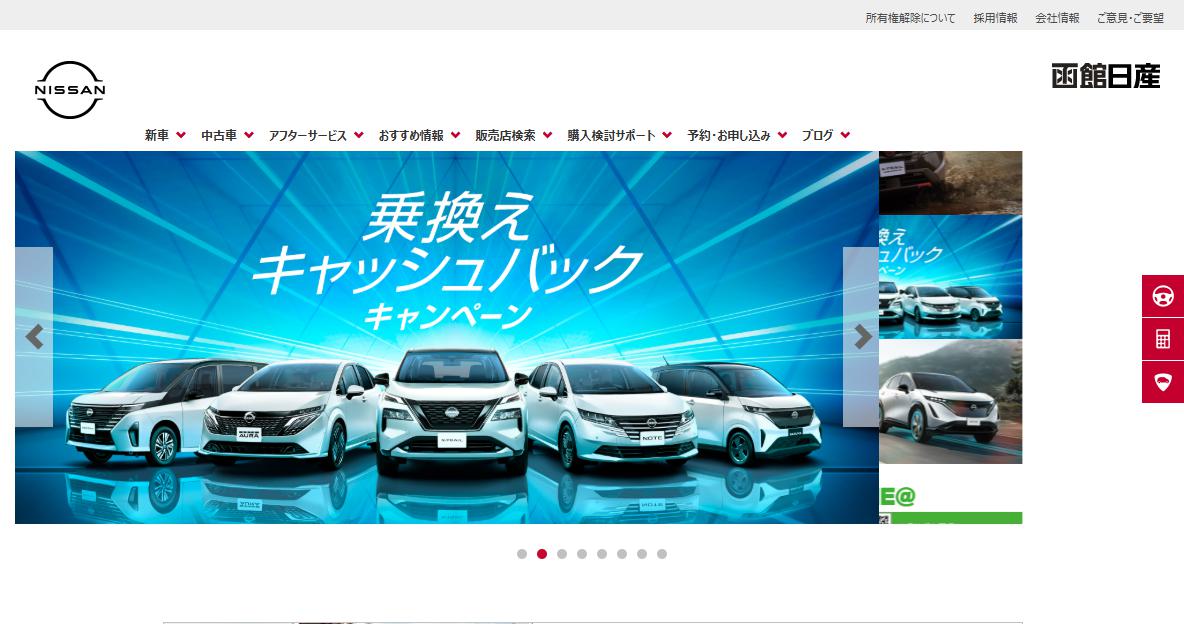Select the small cashback campaign side thumbnail
1184x624 pixels.
pyautogui.click(x=951, y=277)
